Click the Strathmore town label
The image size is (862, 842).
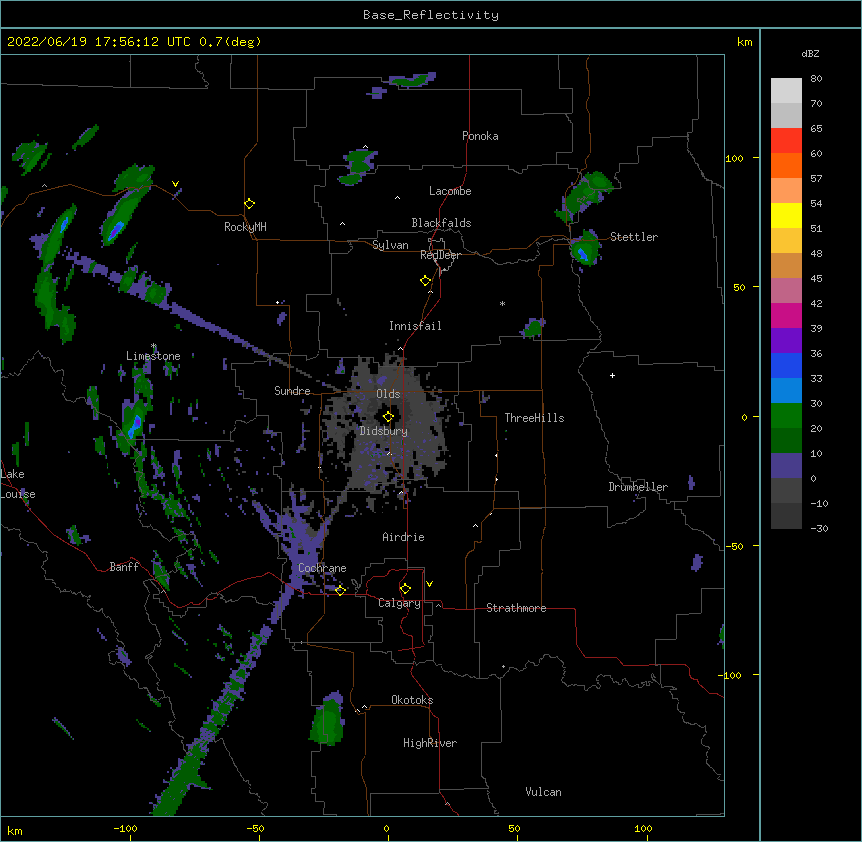(516, 608)
